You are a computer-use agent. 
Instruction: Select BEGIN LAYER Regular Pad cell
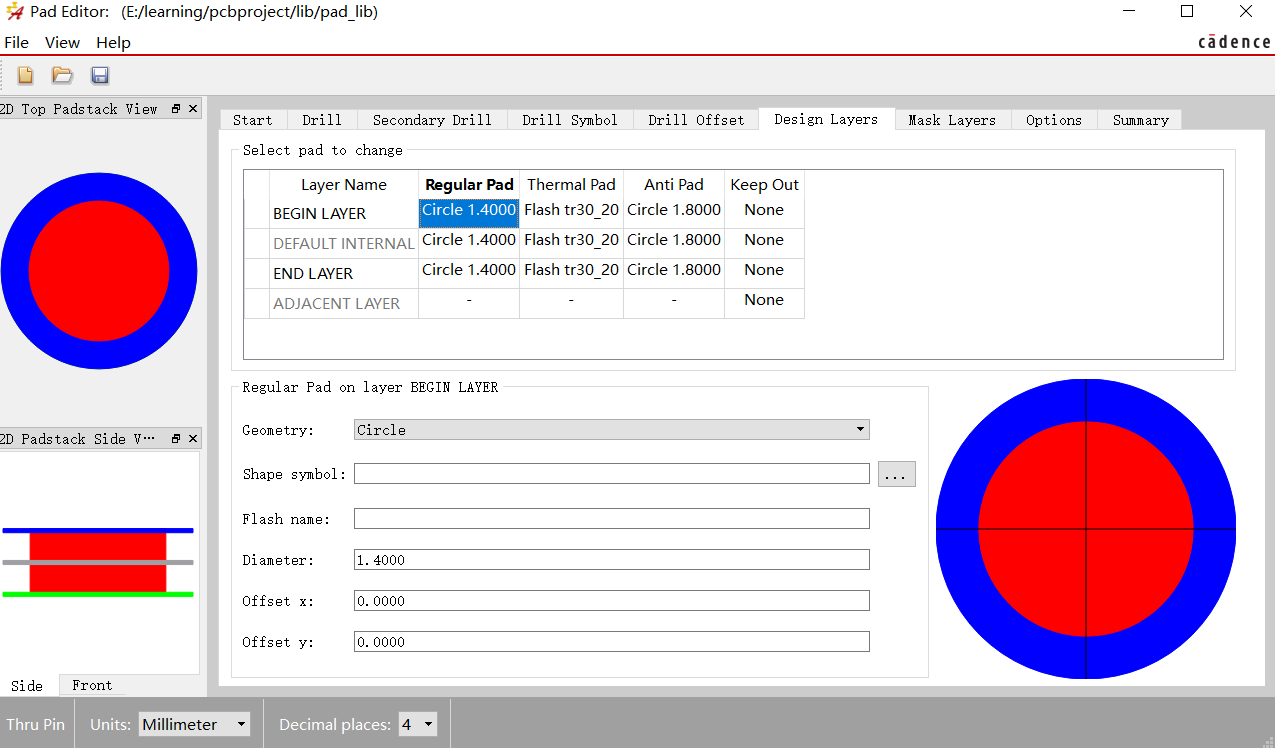pos(469,213)
